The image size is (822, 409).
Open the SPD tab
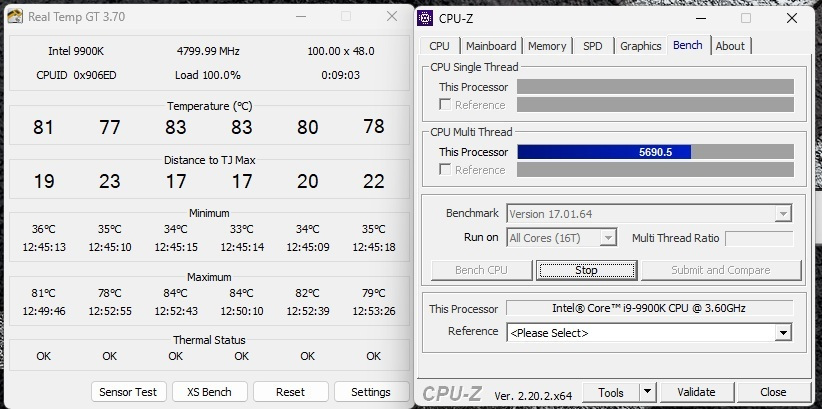click(x=593, y=46)
